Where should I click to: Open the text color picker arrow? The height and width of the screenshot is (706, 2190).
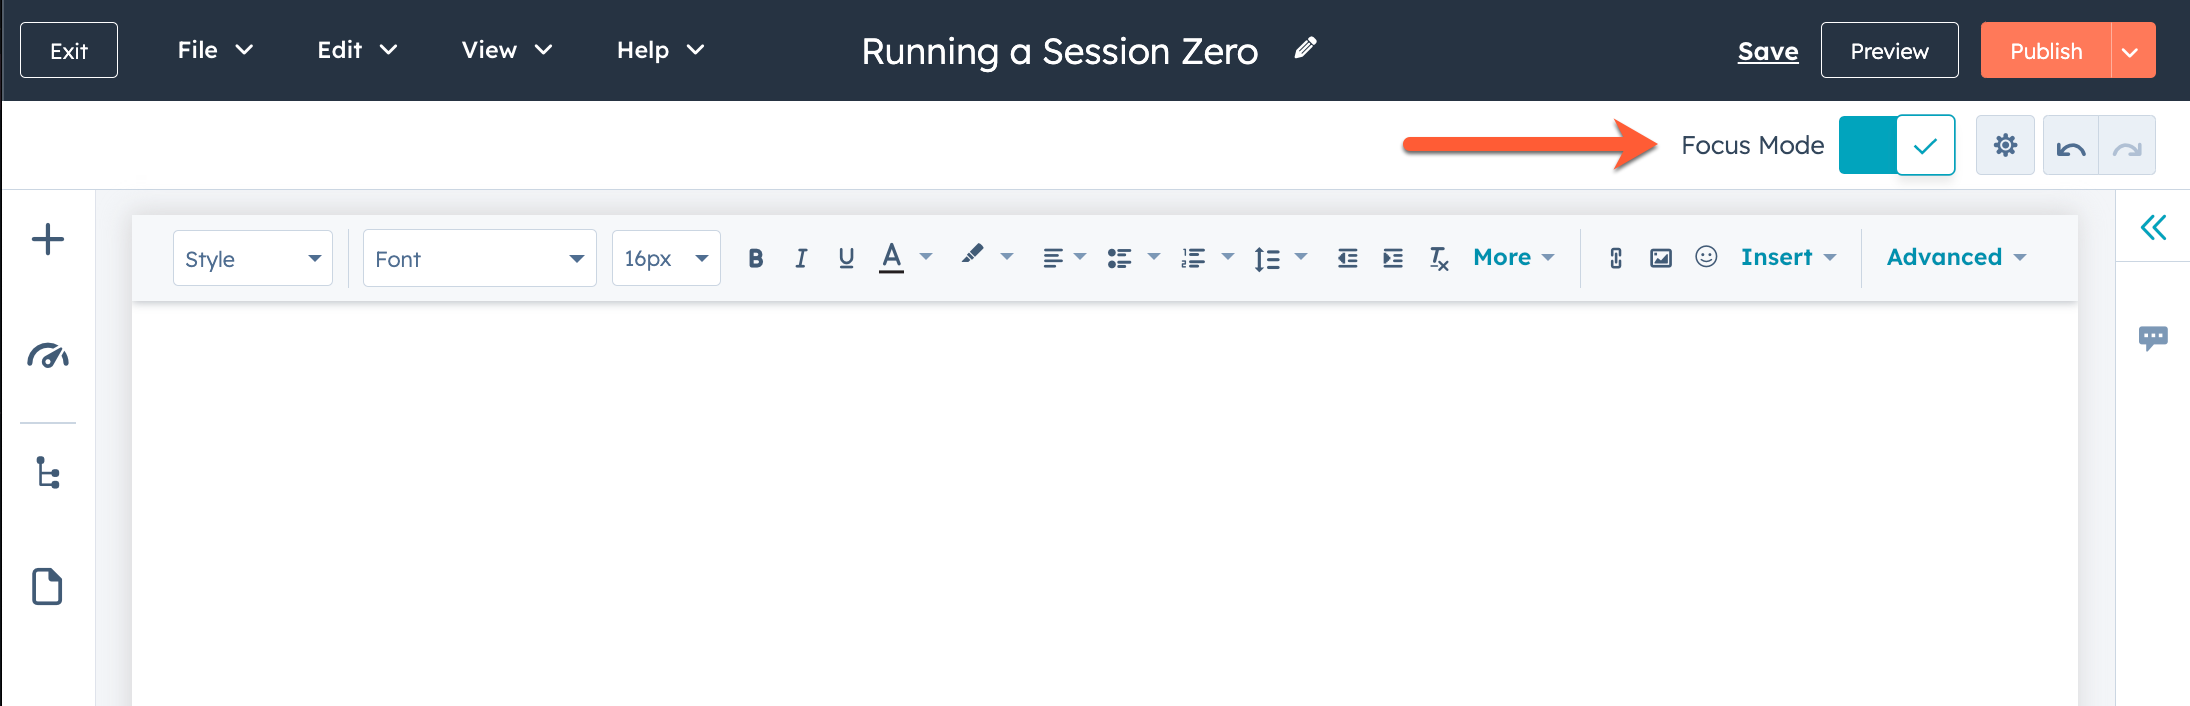pos(926,257)
